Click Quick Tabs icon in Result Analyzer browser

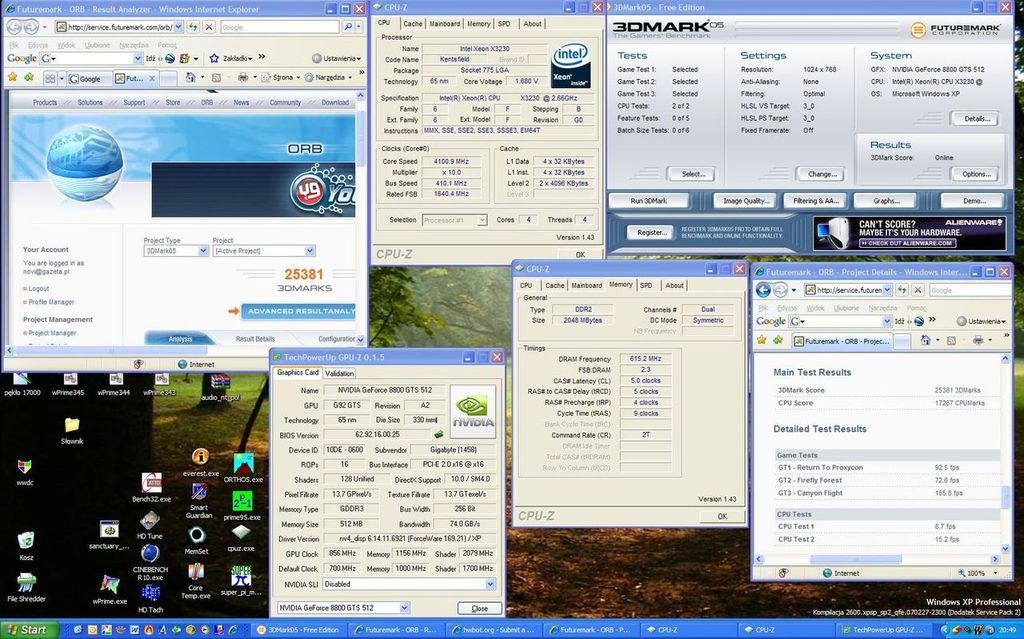coord(50,78)
